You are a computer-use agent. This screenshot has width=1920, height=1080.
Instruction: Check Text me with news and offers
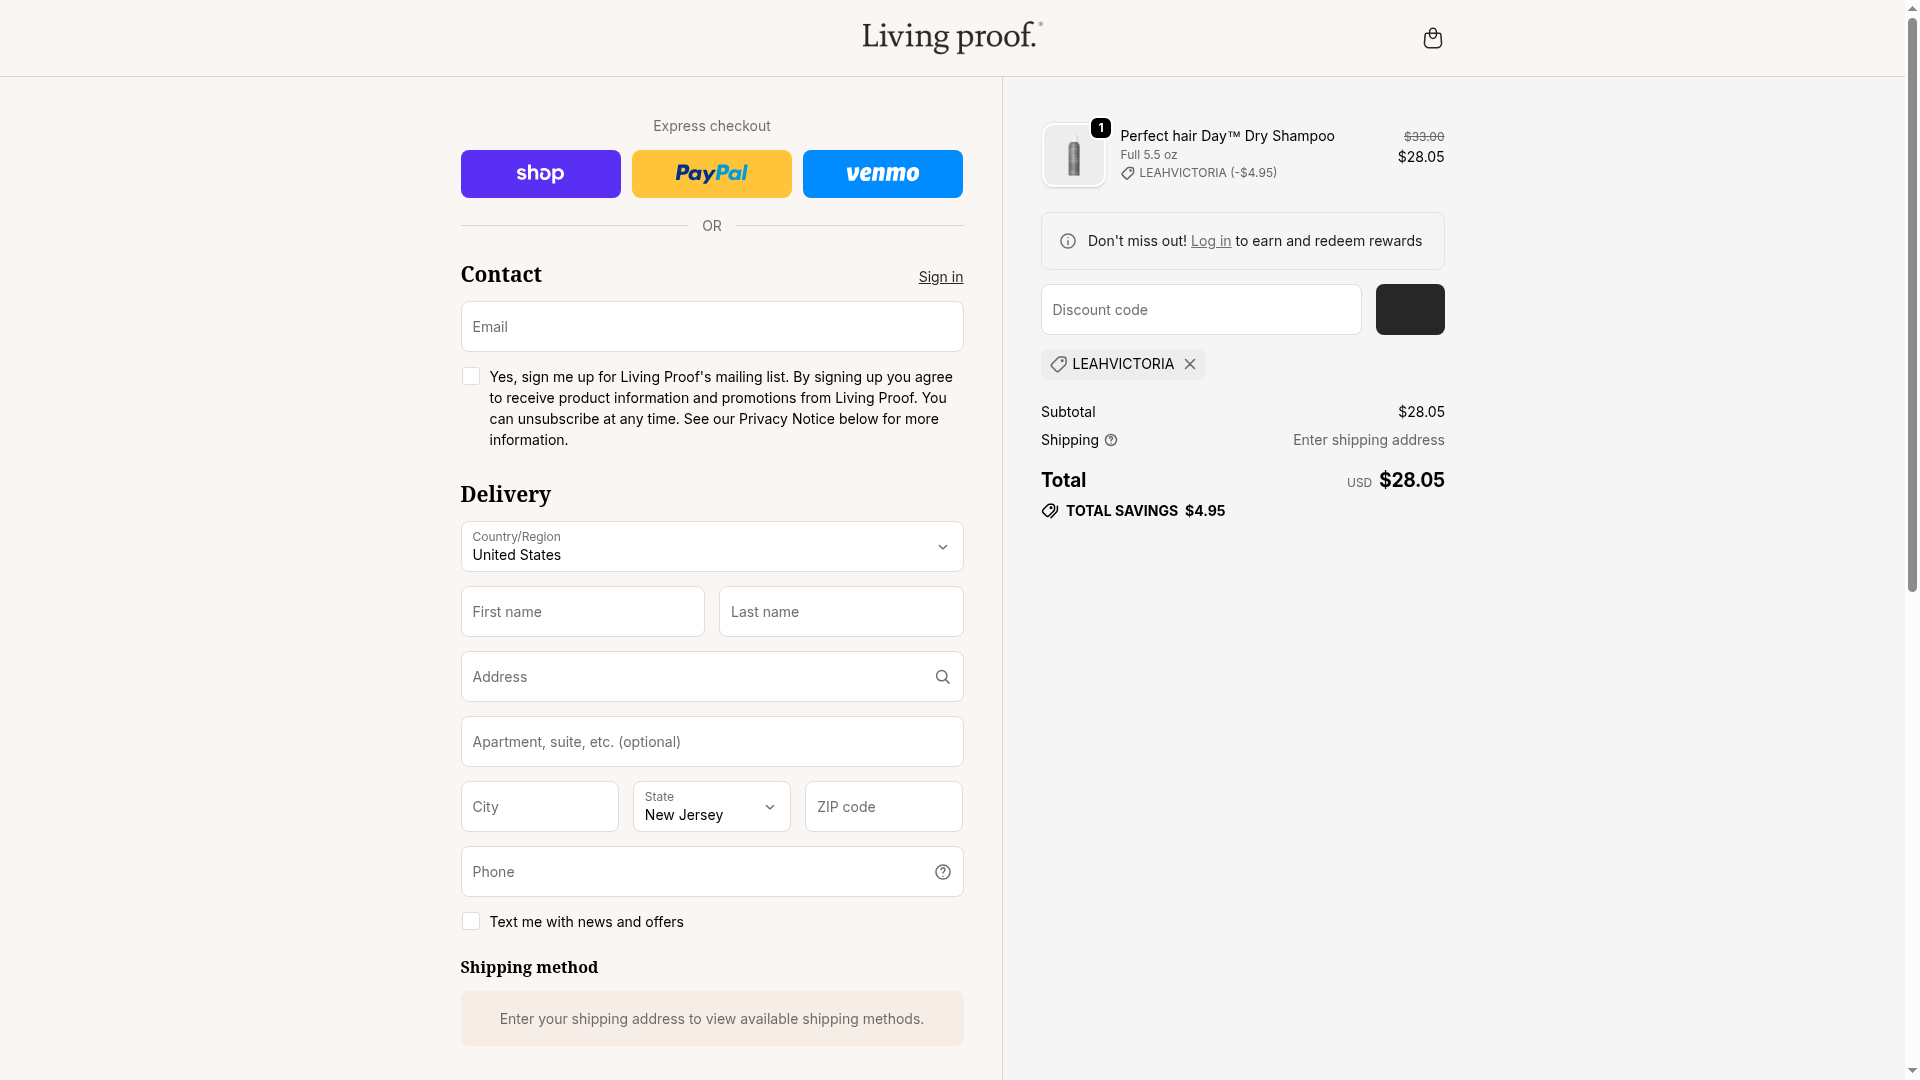click(x=471, y=921)
